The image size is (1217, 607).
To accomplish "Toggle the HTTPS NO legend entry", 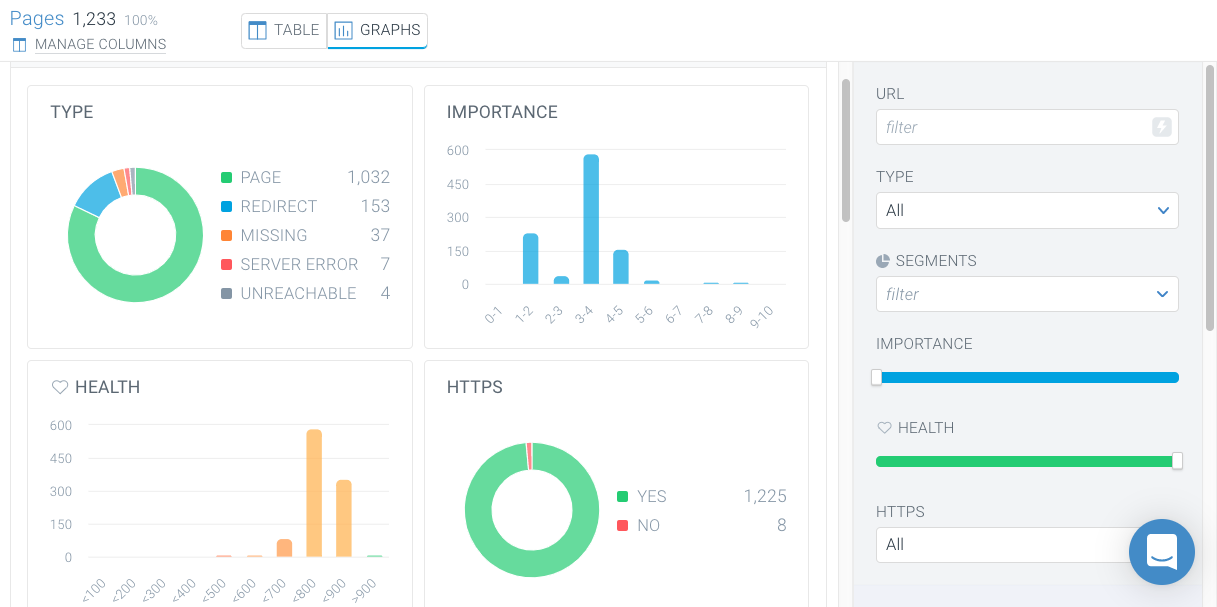I will 702,525.
